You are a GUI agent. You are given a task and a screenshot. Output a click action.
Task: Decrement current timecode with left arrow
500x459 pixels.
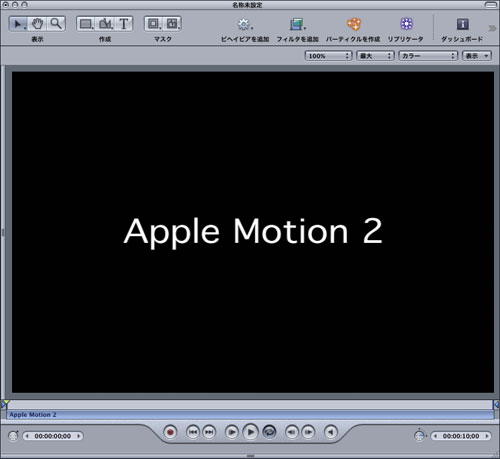27,436
